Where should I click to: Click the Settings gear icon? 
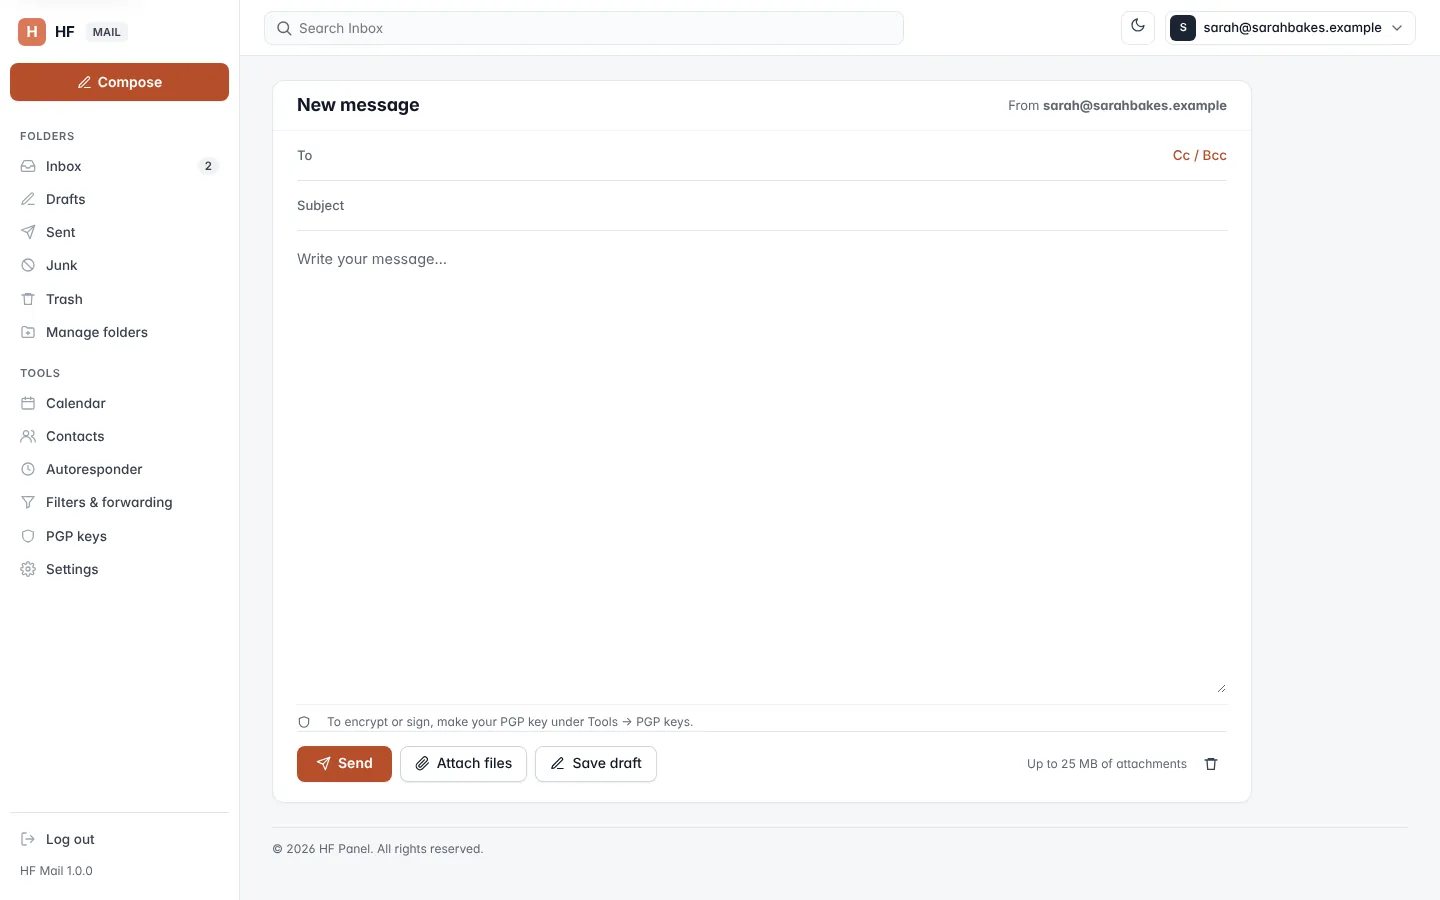coord(28,569)
